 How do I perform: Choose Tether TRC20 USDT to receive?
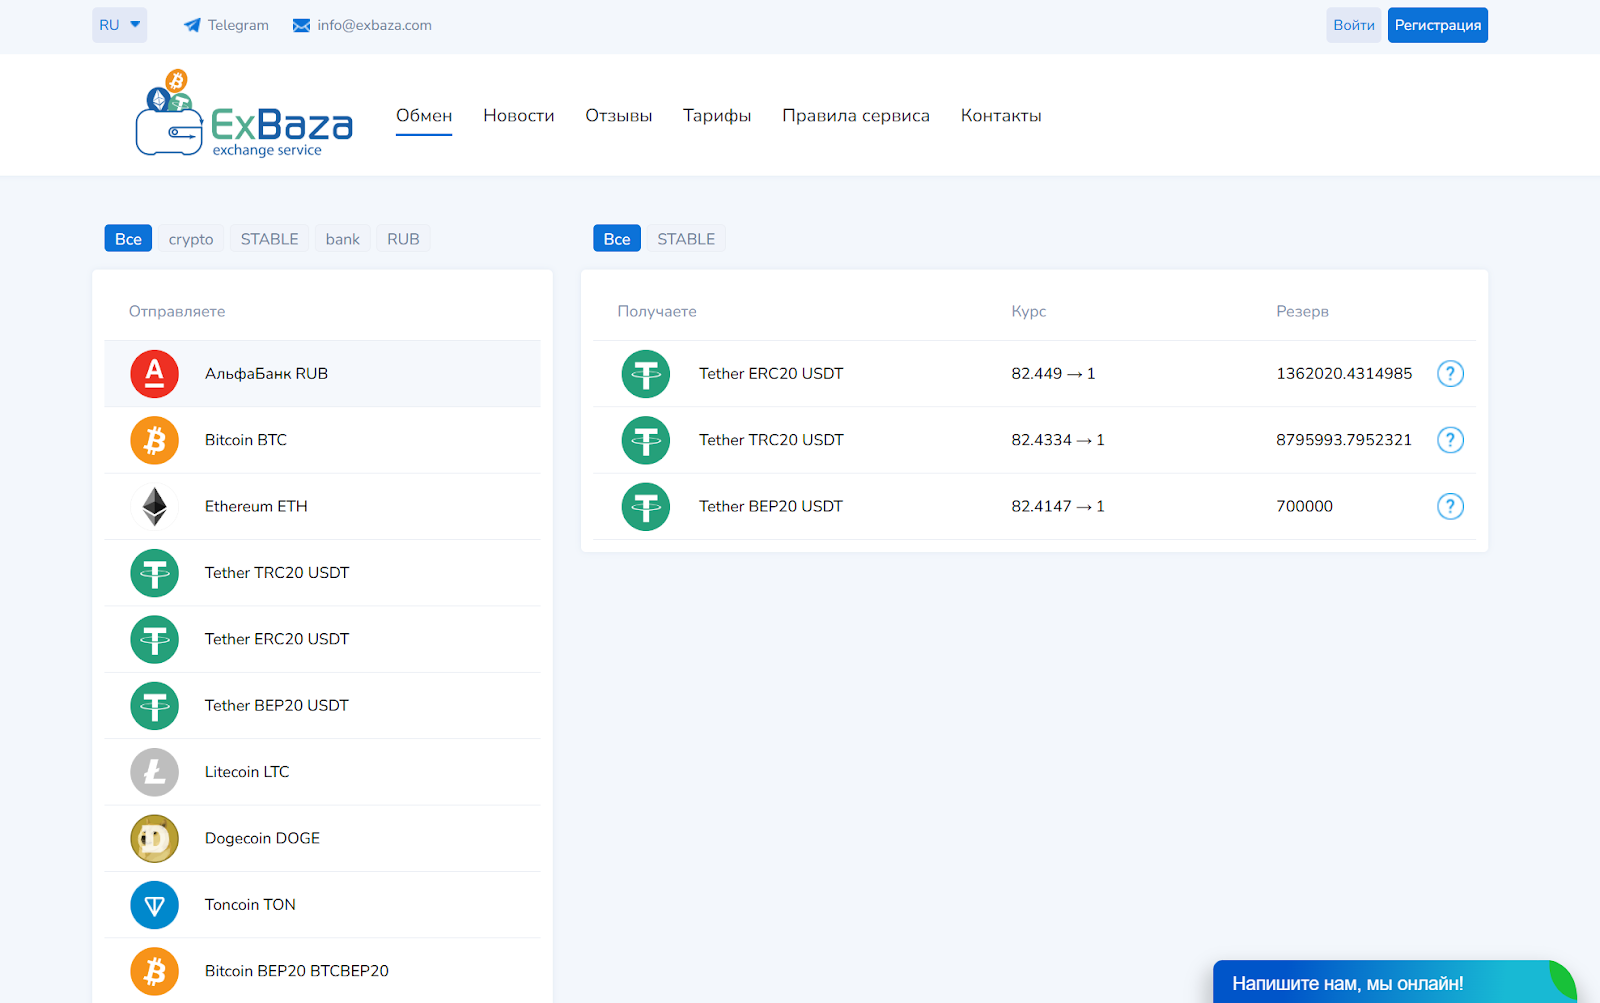[x=1034, y=440]
